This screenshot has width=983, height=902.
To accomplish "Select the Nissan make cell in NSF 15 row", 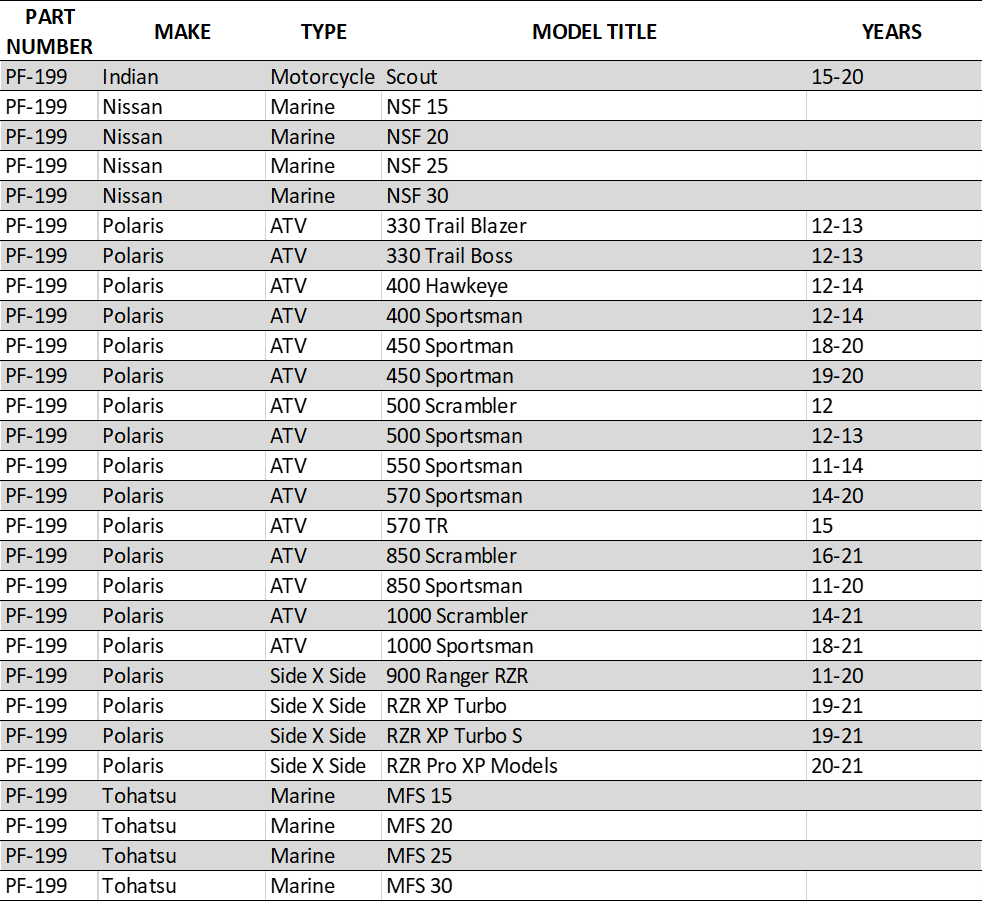I will pyautogui.click(x=182, y=107).
